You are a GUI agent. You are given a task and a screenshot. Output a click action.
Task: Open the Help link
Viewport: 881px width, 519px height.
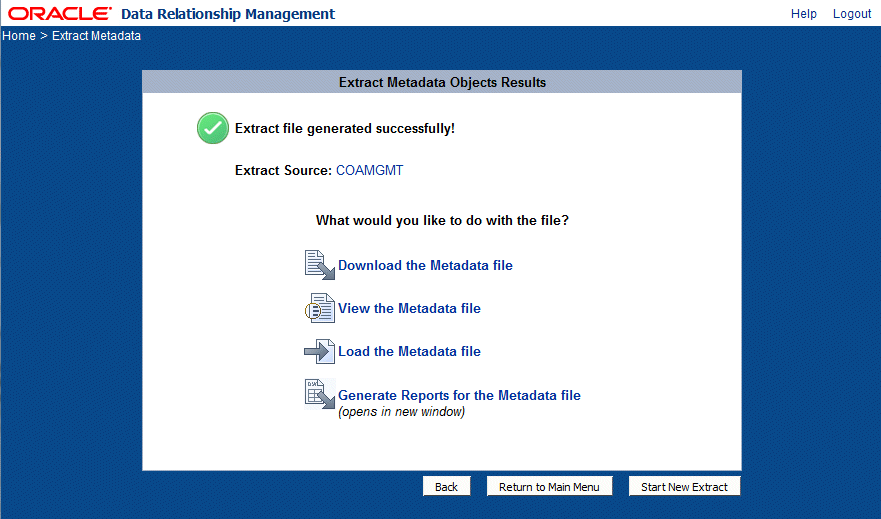tap(803, 13)
